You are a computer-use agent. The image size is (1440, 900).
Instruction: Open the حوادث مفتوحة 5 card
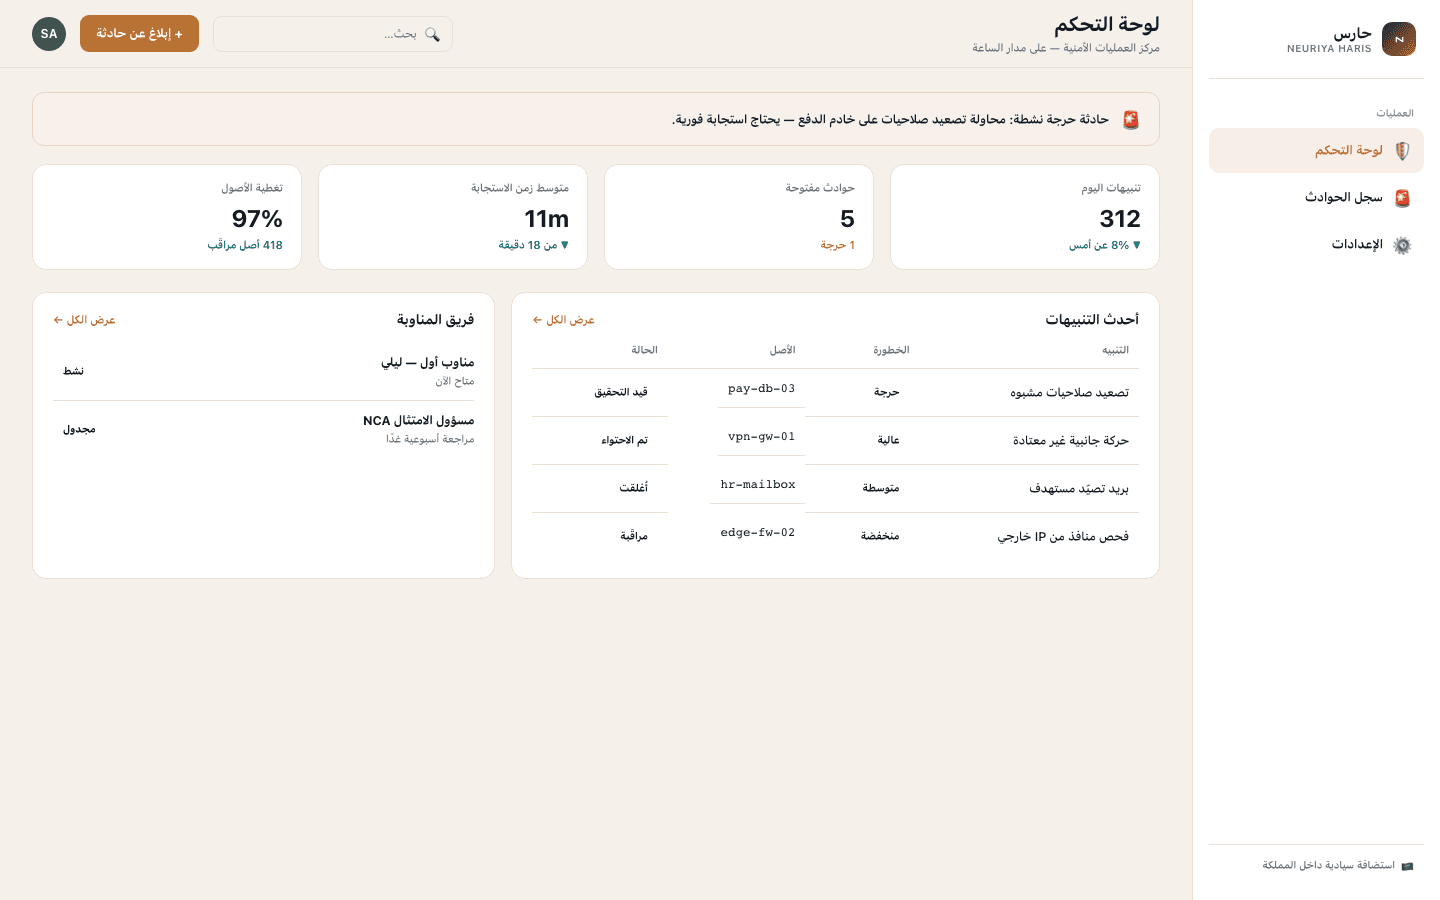pos(739,217)
